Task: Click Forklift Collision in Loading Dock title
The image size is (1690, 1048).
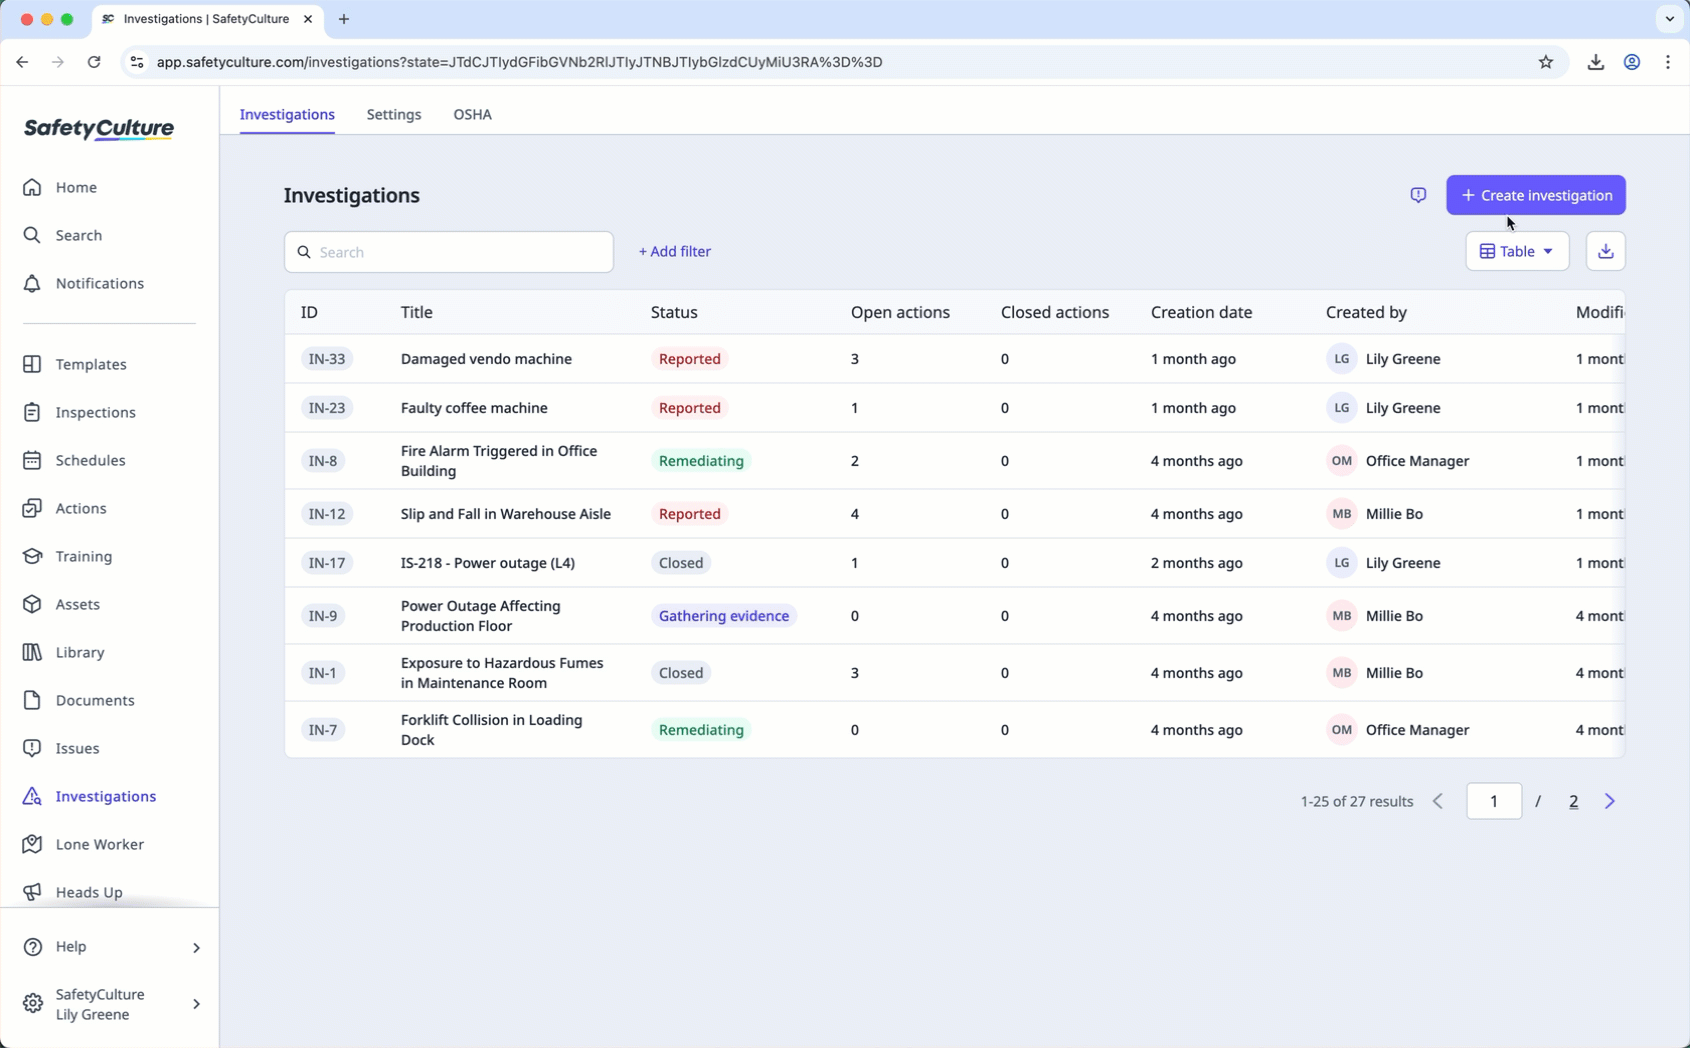Action: 491,730
